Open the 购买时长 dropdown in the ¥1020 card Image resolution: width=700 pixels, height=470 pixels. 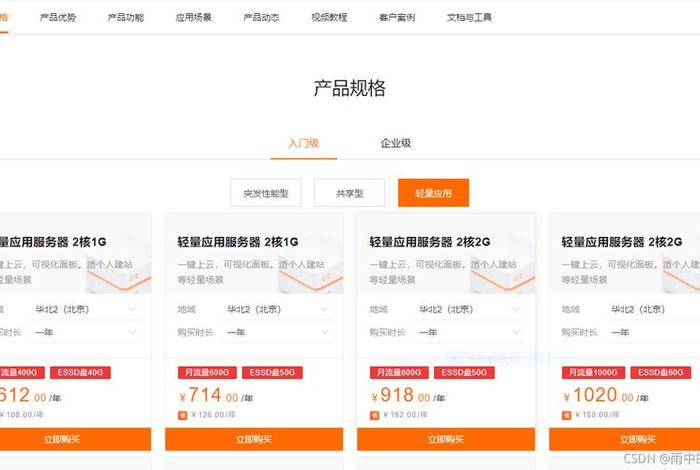pyautogui.click(x=654, y=332)
